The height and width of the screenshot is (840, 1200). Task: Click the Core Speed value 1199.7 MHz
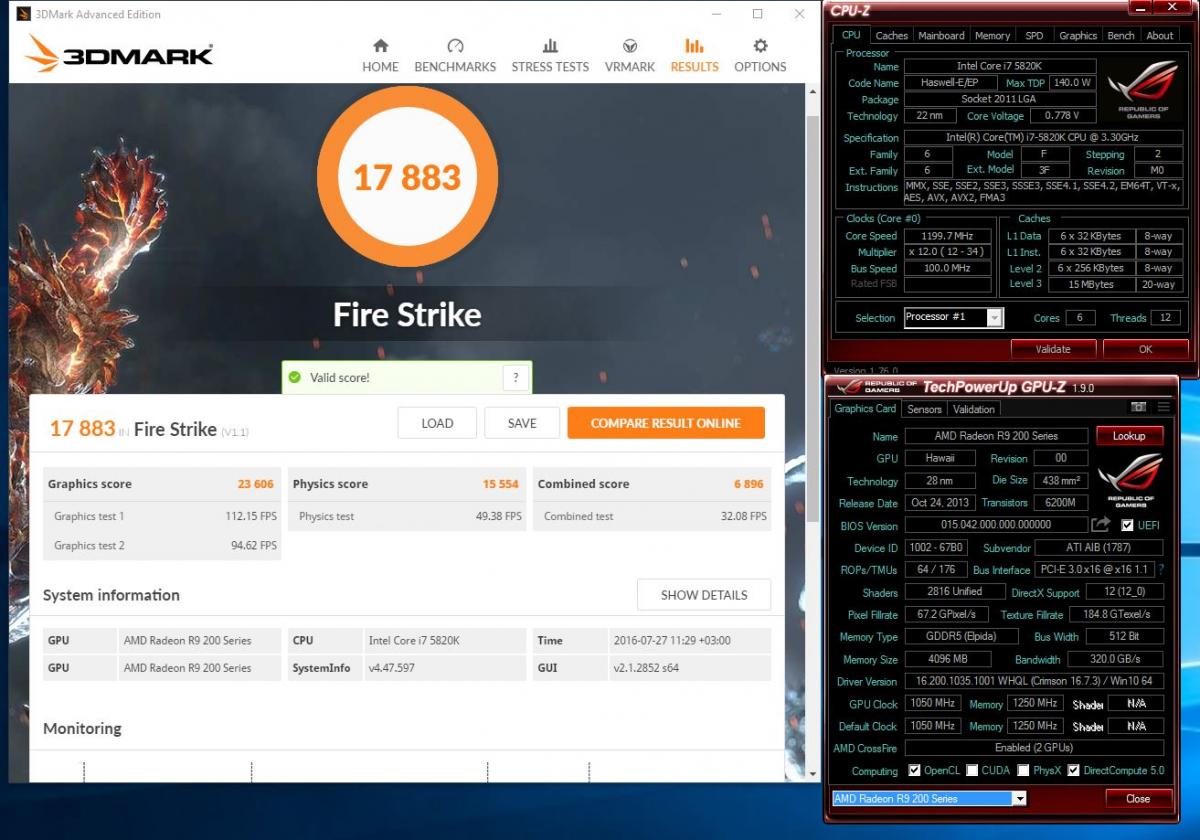tap(947, 236)
